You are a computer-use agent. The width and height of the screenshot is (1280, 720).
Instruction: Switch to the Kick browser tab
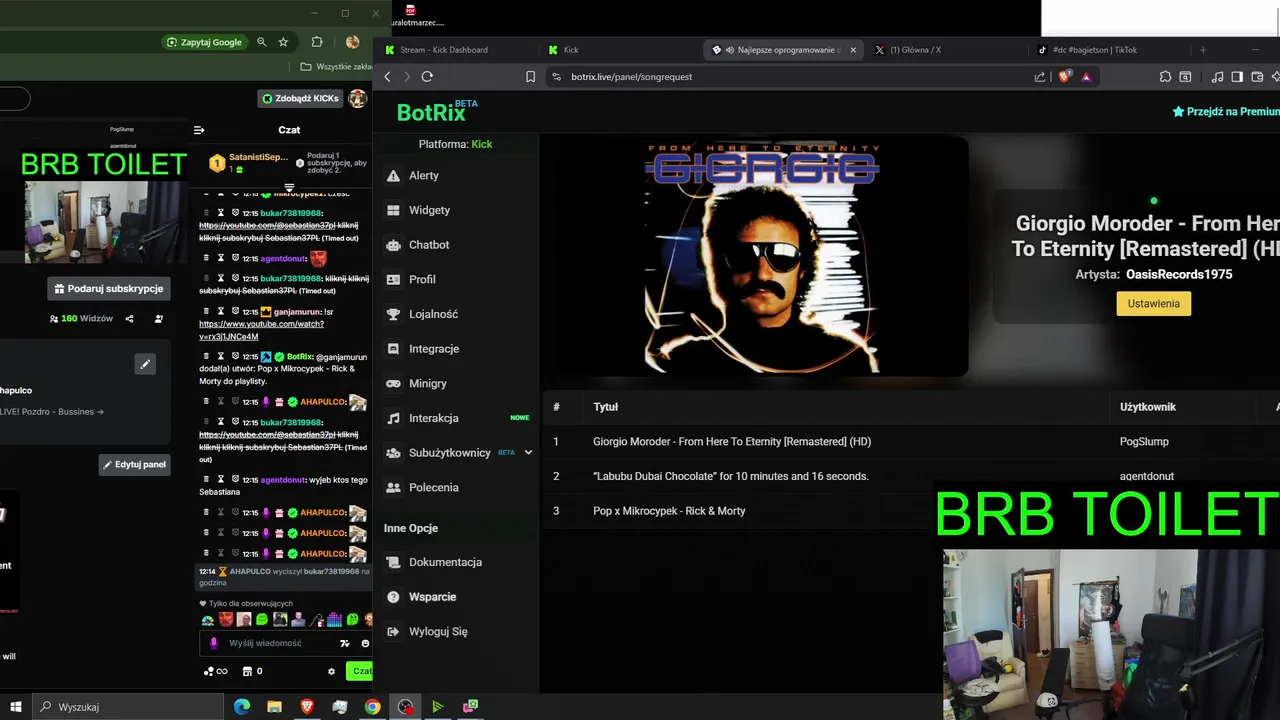(570, 50)
